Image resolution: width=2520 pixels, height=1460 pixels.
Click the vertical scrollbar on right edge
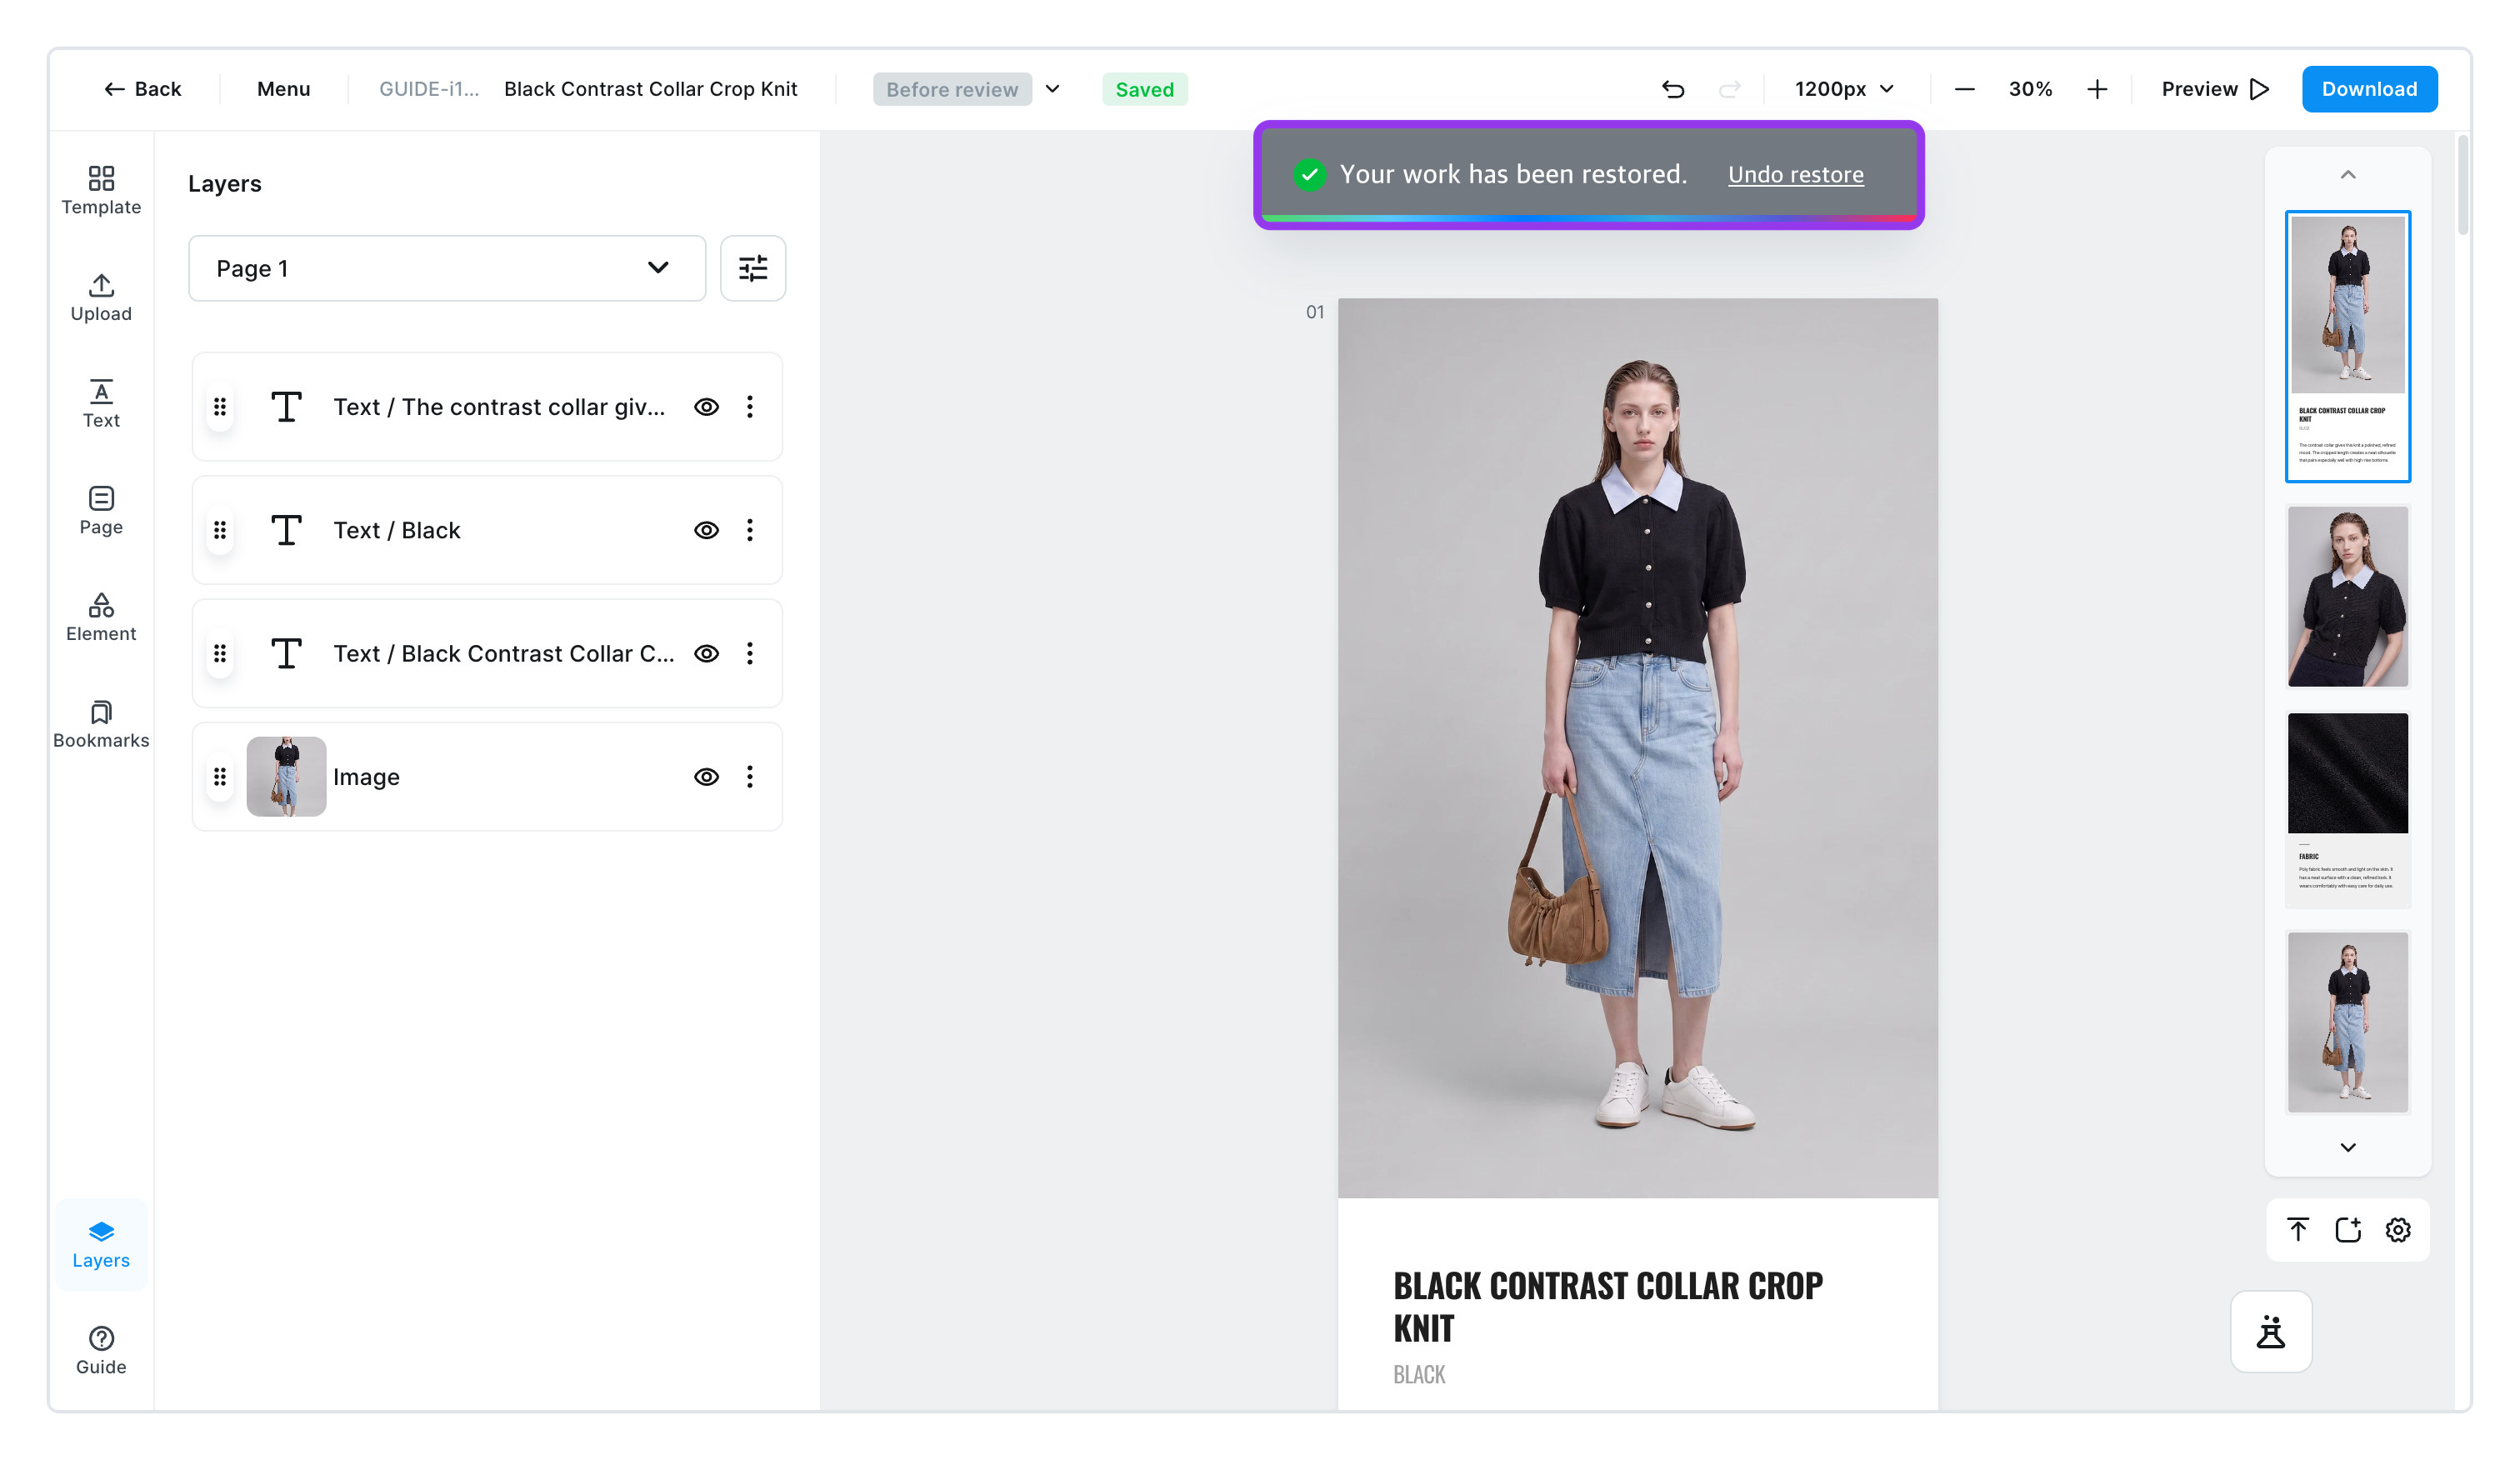coord(2462,185)
